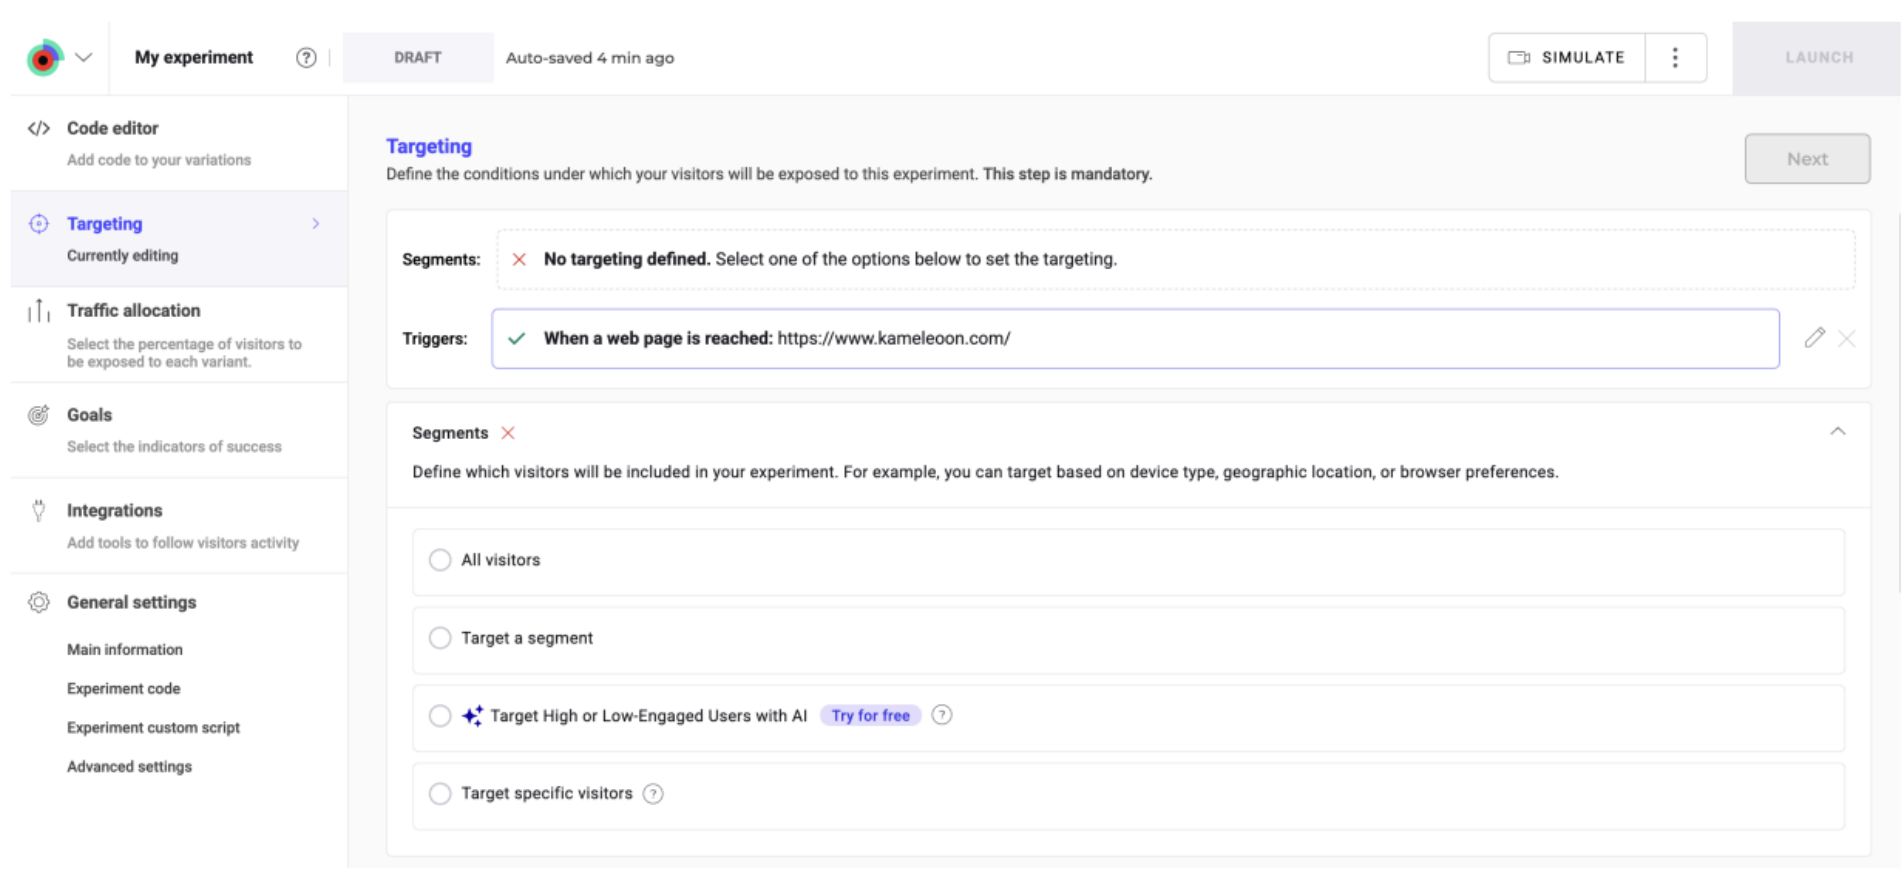Open help tooltip for Target specific visitors
1904x886 pixels.
point(653,794)
